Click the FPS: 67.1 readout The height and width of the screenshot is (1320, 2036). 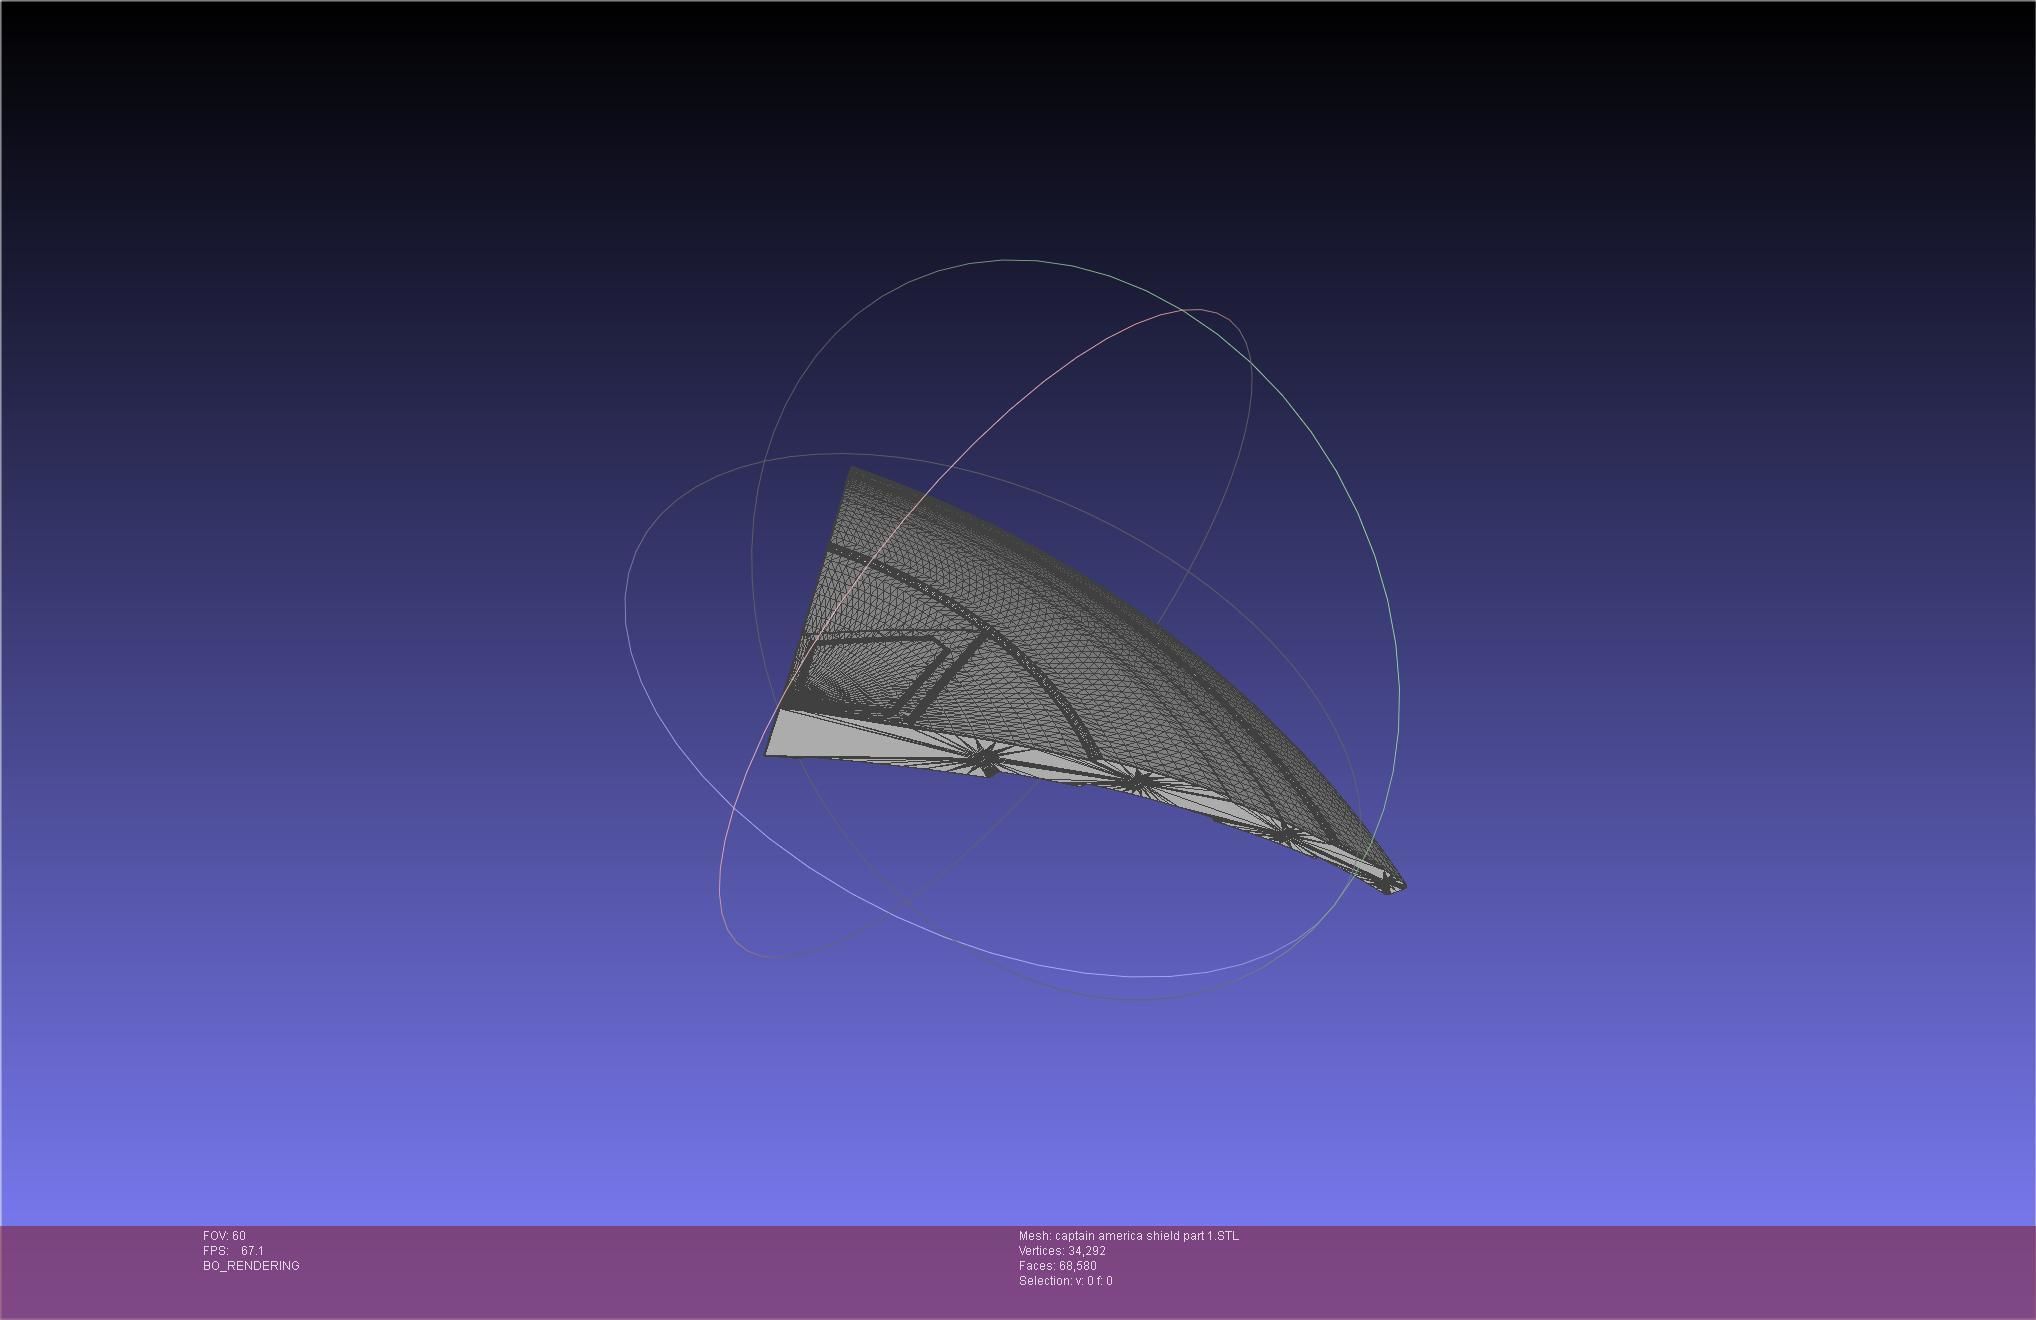click(233, 1251)
